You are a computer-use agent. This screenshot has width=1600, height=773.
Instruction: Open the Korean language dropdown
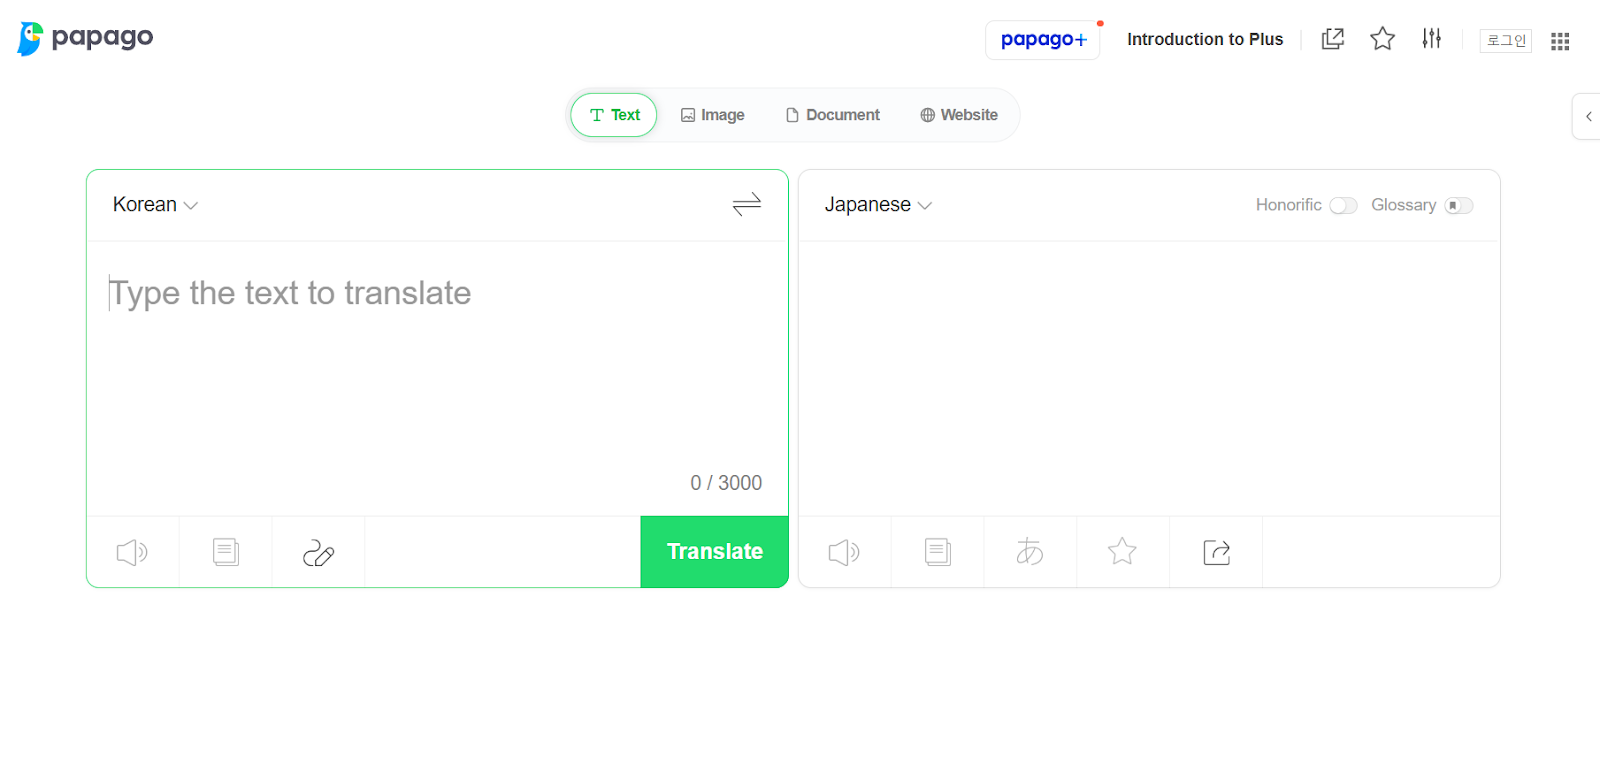coord(155,204)
